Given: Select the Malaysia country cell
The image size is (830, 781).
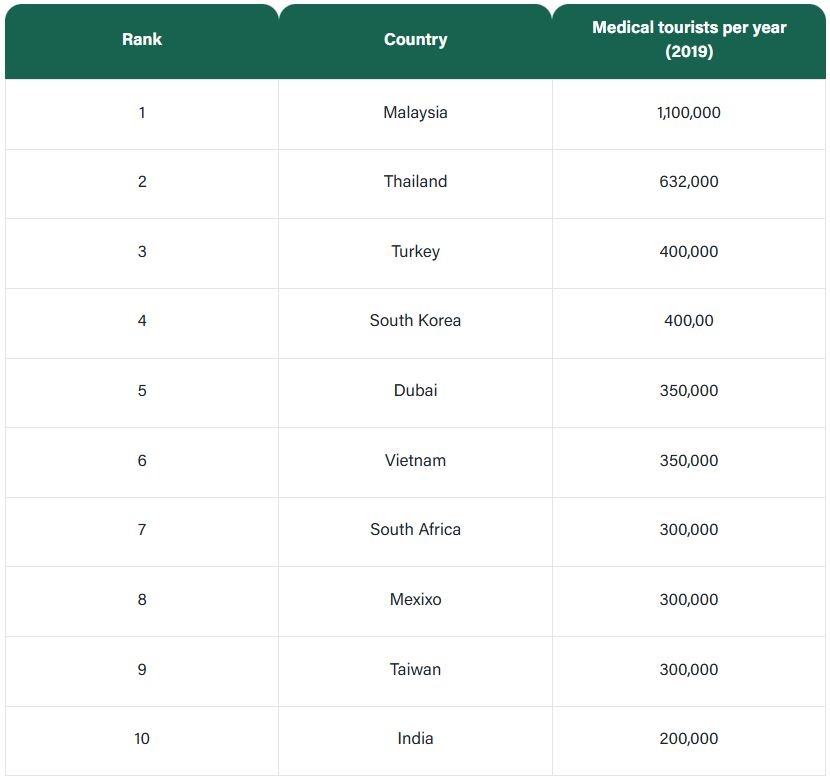Looking at the screenshot, I should (x=415, y=113).
